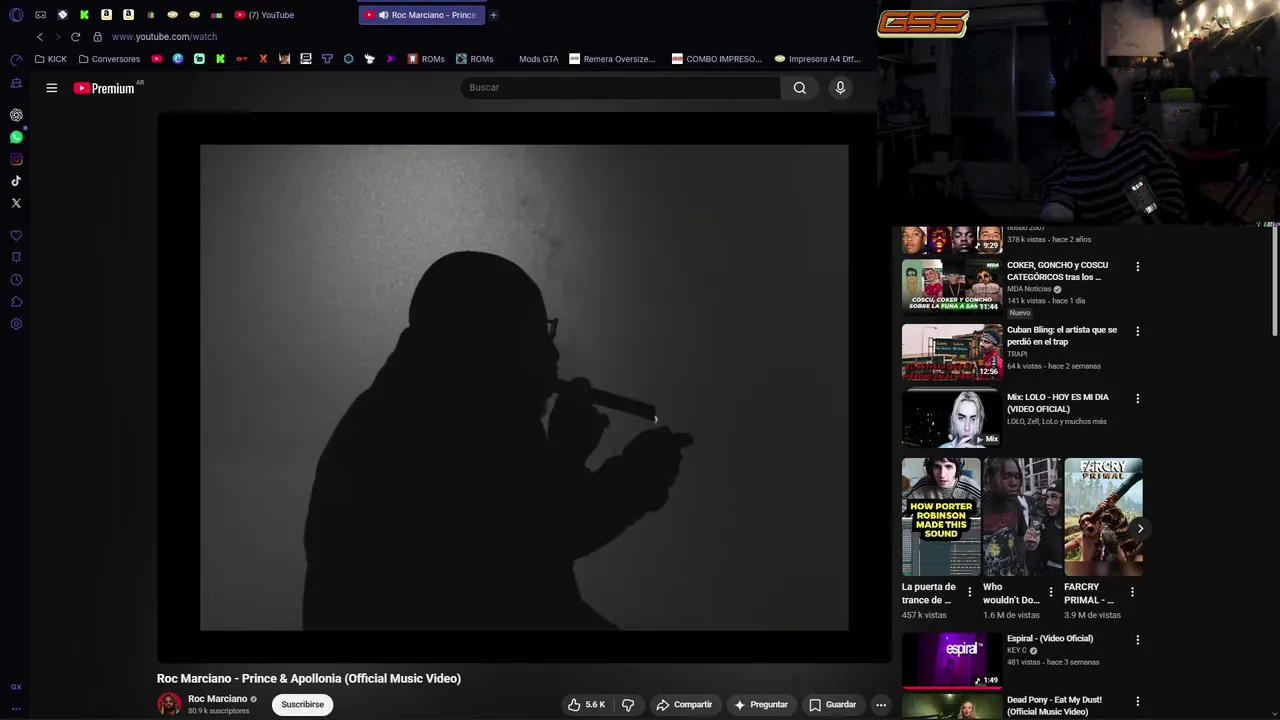Open options for La puerta de trance short
This screenshot has height=720, width=1280.
click(969, 592)
